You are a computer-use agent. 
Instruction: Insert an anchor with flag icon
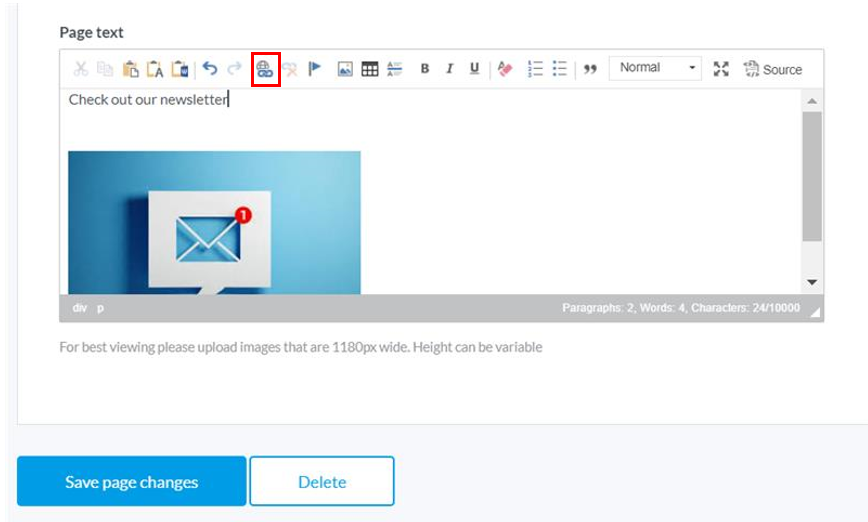[314, 69]
